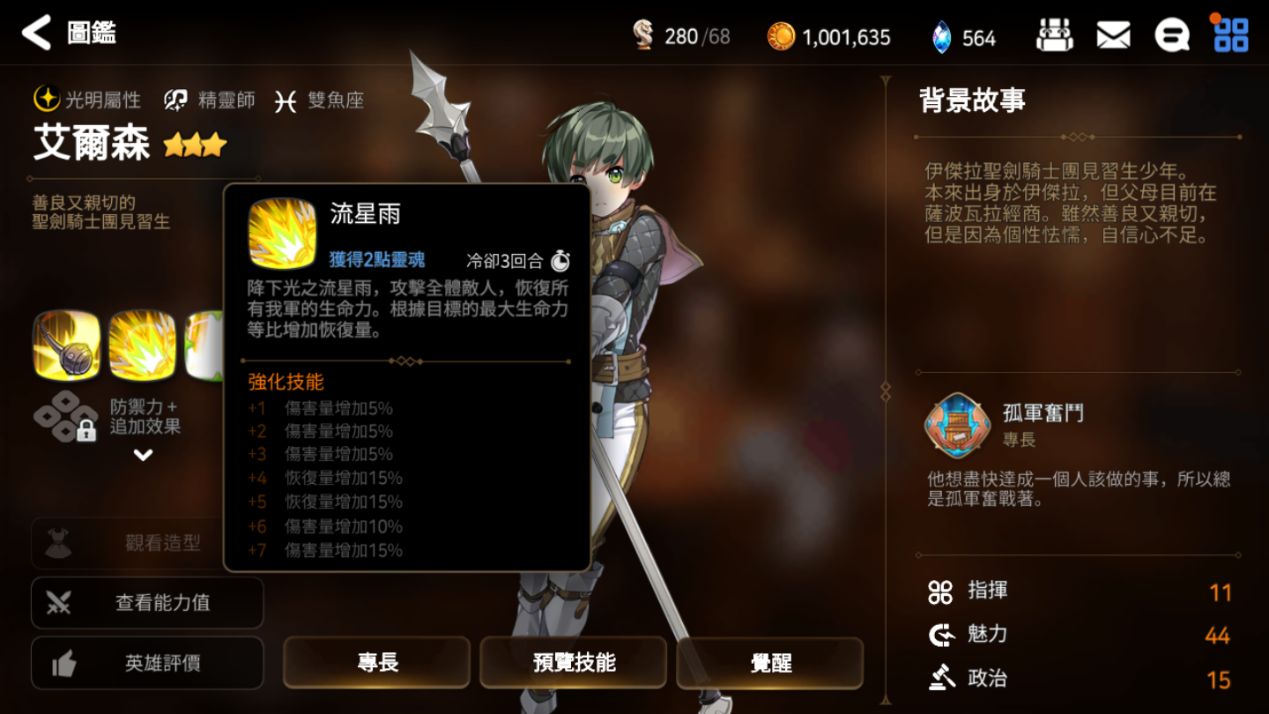Tap the 光明屬性 element icon
This screenshot has width=1269, height=714.
pos(46,99)
